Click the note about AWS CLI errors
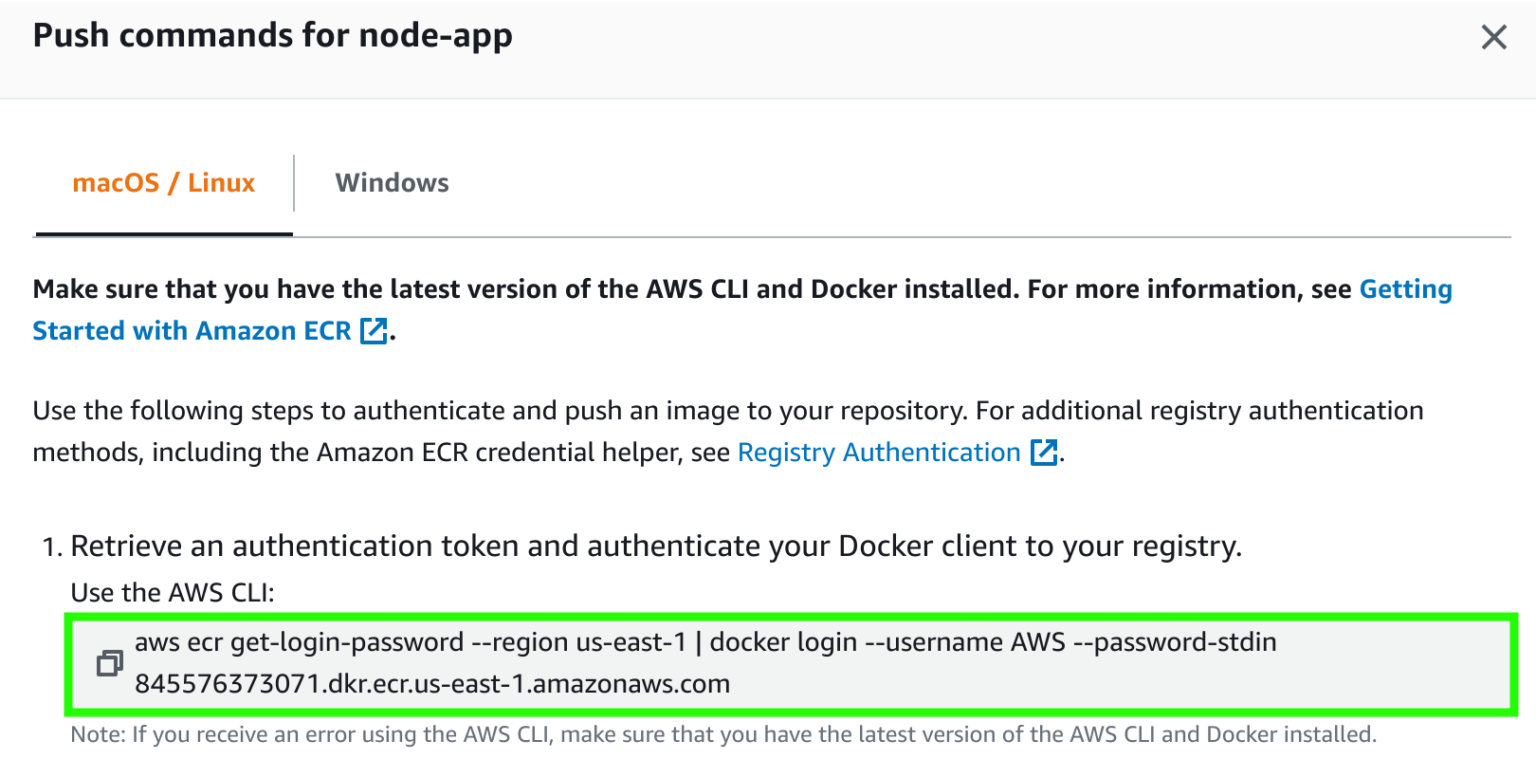 (720, 733)
